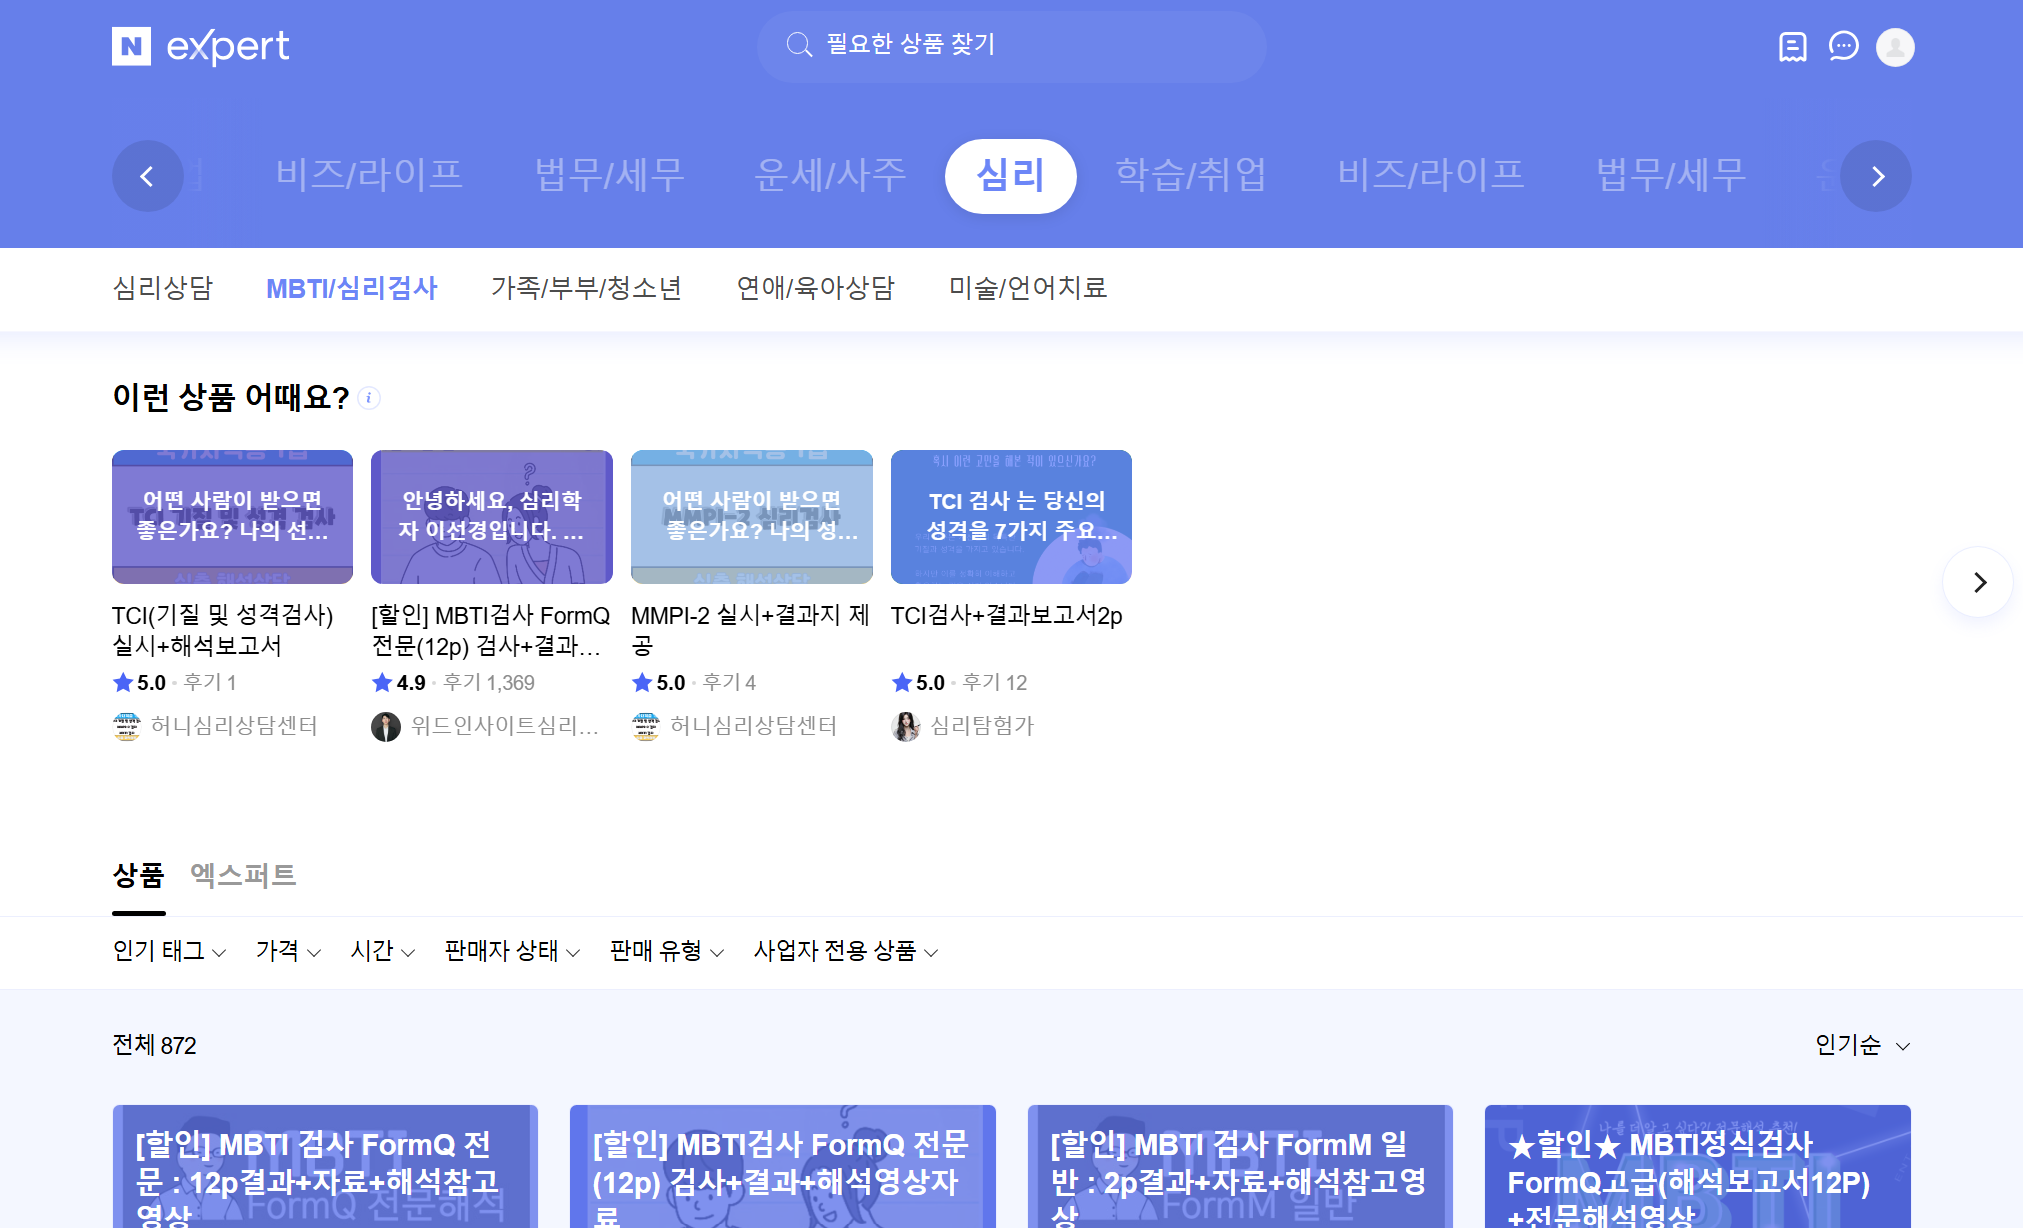Click the 허니심리상담센터 seller avatar
Image resolution: width=2023 pixels, height=1228 pixels.
pyautogui.click(x=126, y=726)
